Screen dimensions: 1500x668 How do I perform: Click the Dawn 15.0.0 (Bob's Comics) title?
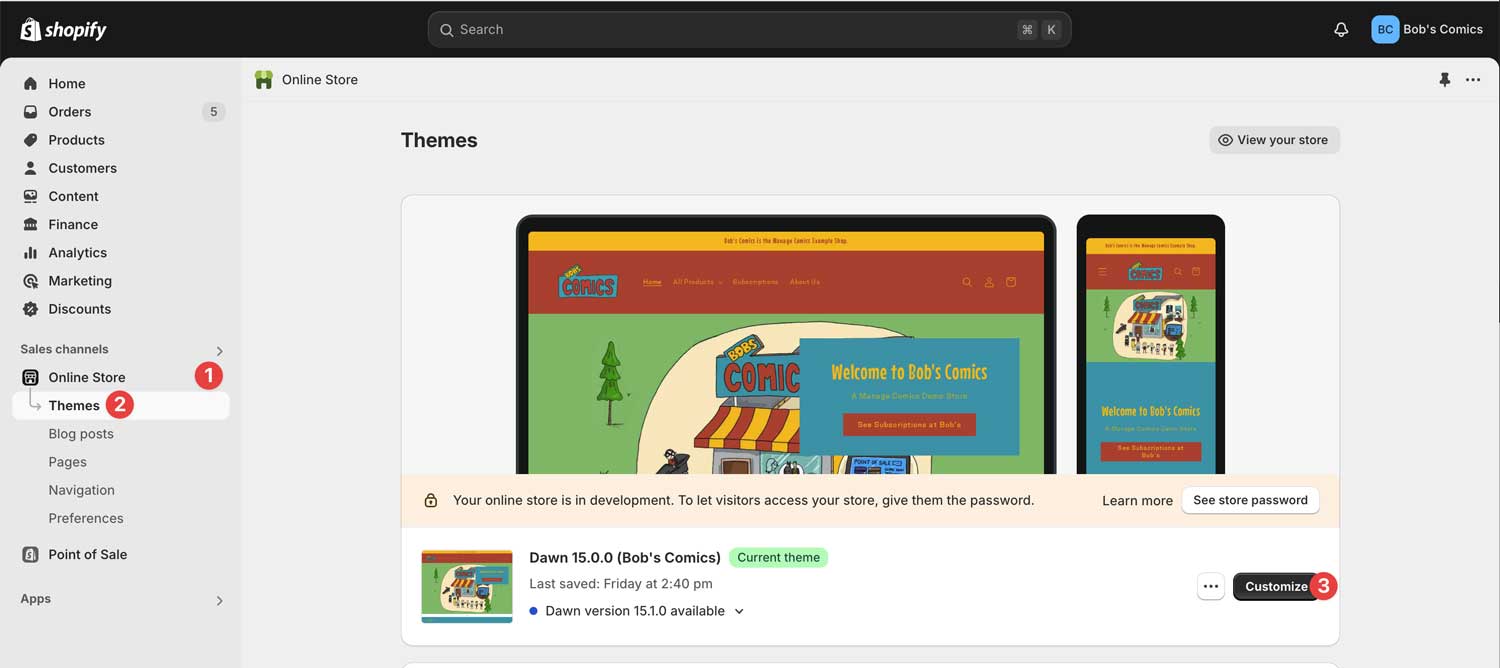pos(625,558)
